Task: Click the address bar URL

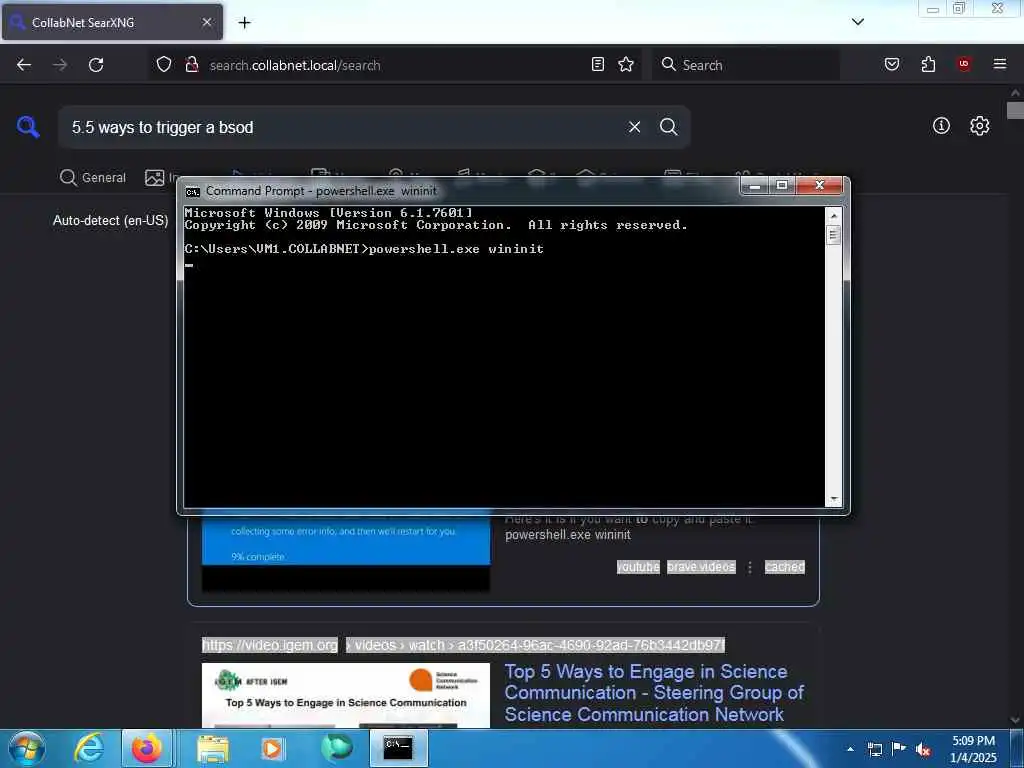Action: (x=295, y=65)
